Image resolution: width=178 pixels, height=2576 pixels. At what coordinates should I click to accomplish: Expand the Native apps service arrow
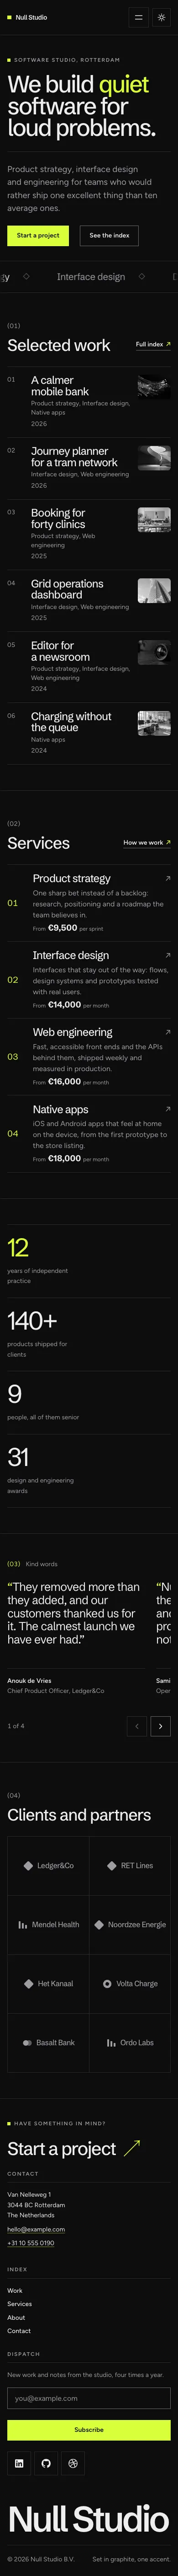167,1109
